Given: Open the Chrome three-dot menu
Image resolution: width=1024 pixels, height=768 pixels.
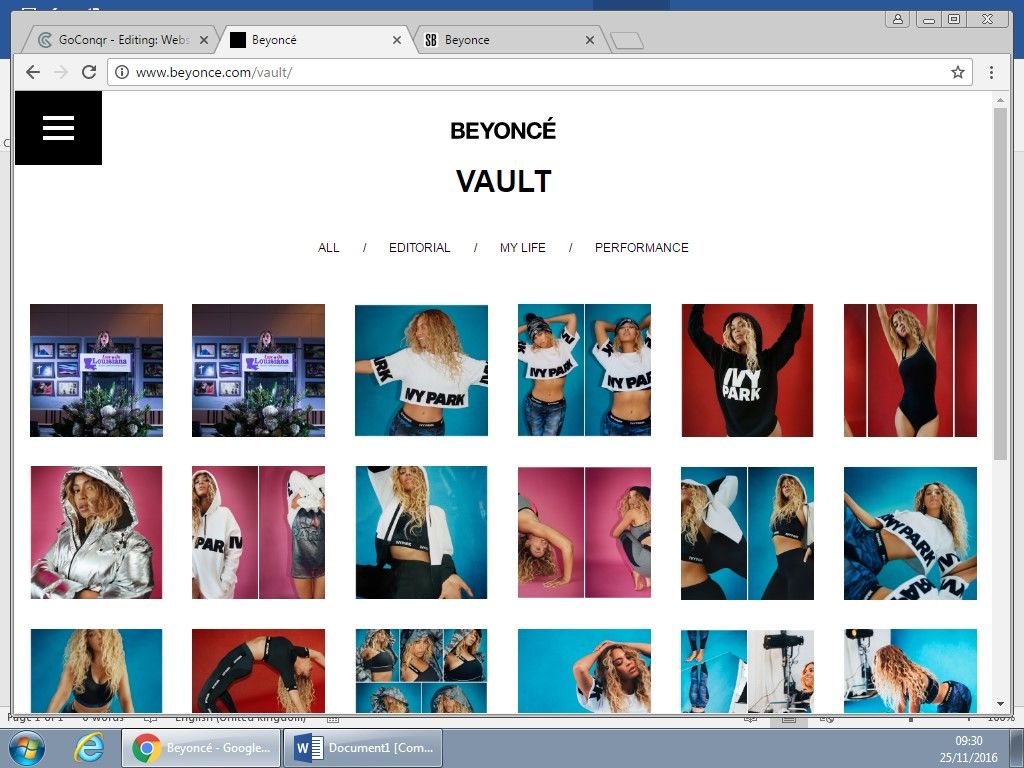Looking at the screenshot, I should tap(991, 72).
